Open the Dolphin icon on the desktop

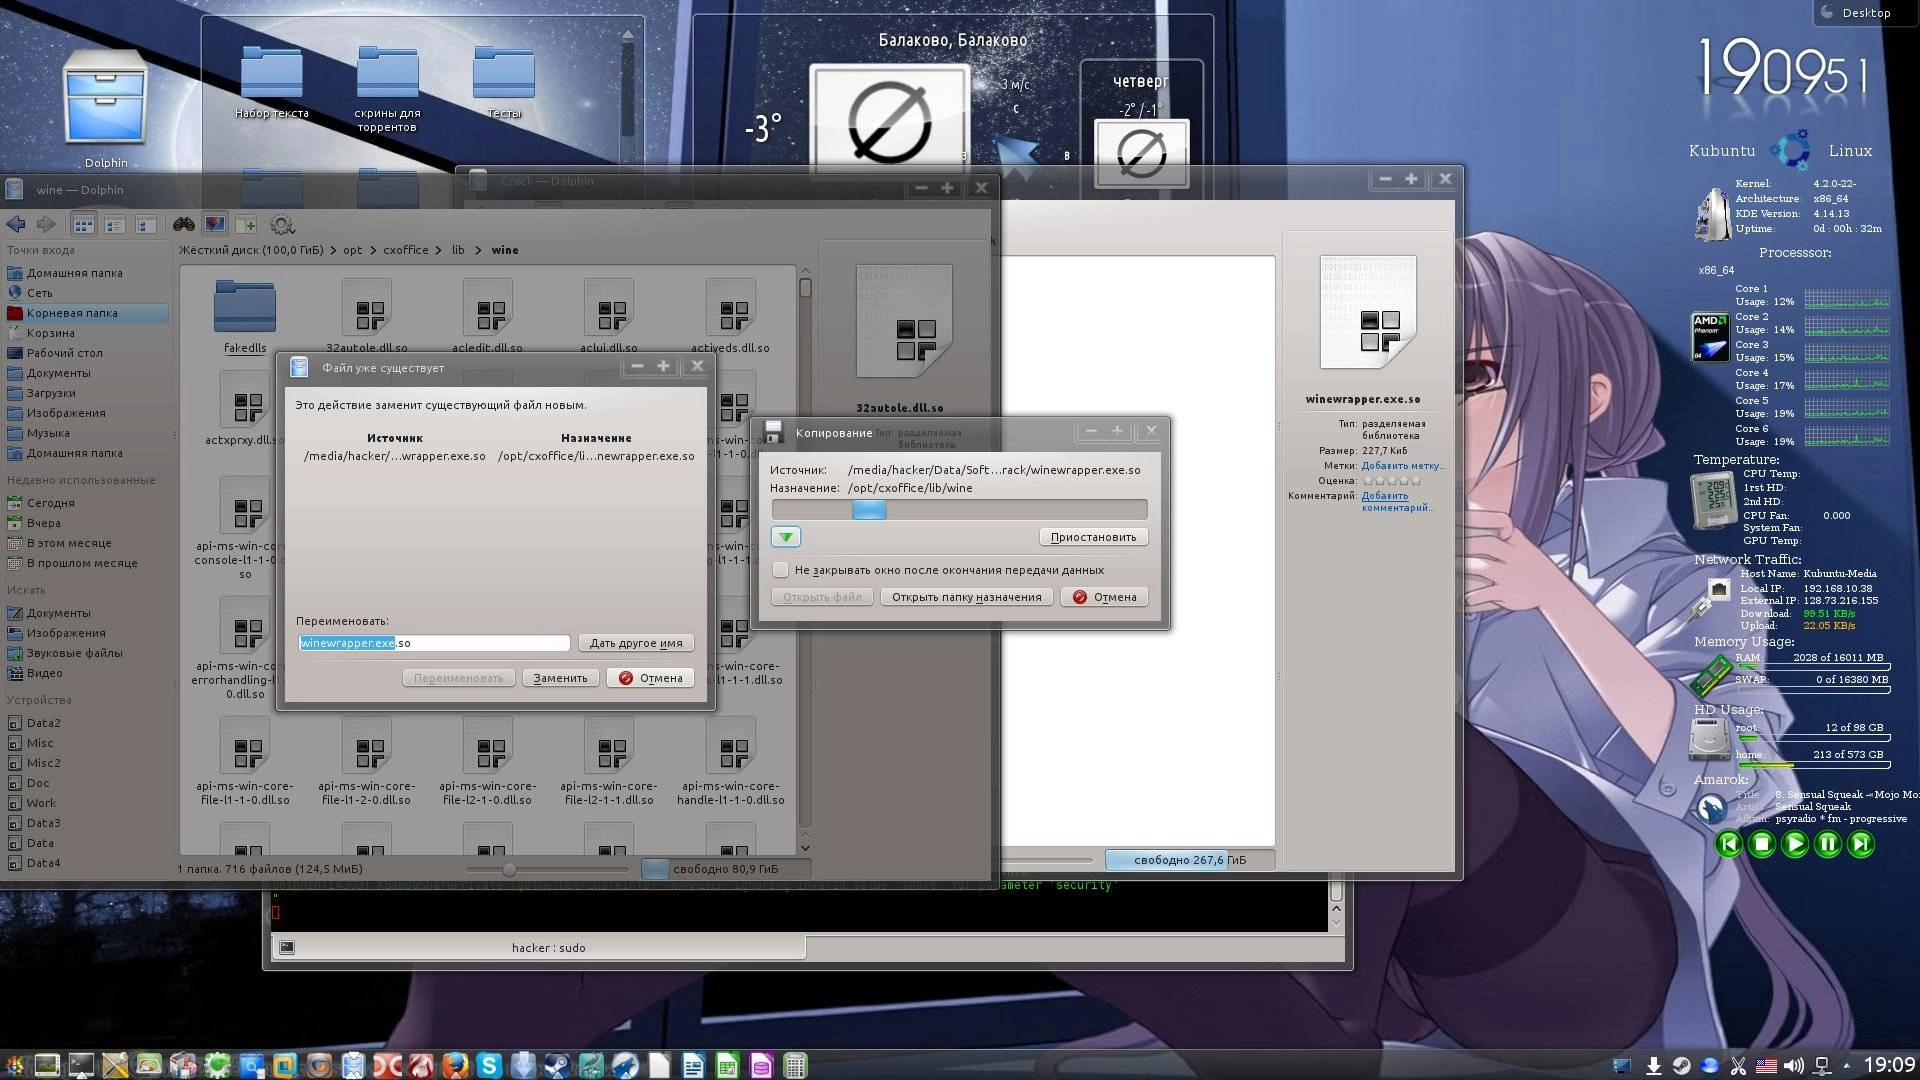pos(106,108)
